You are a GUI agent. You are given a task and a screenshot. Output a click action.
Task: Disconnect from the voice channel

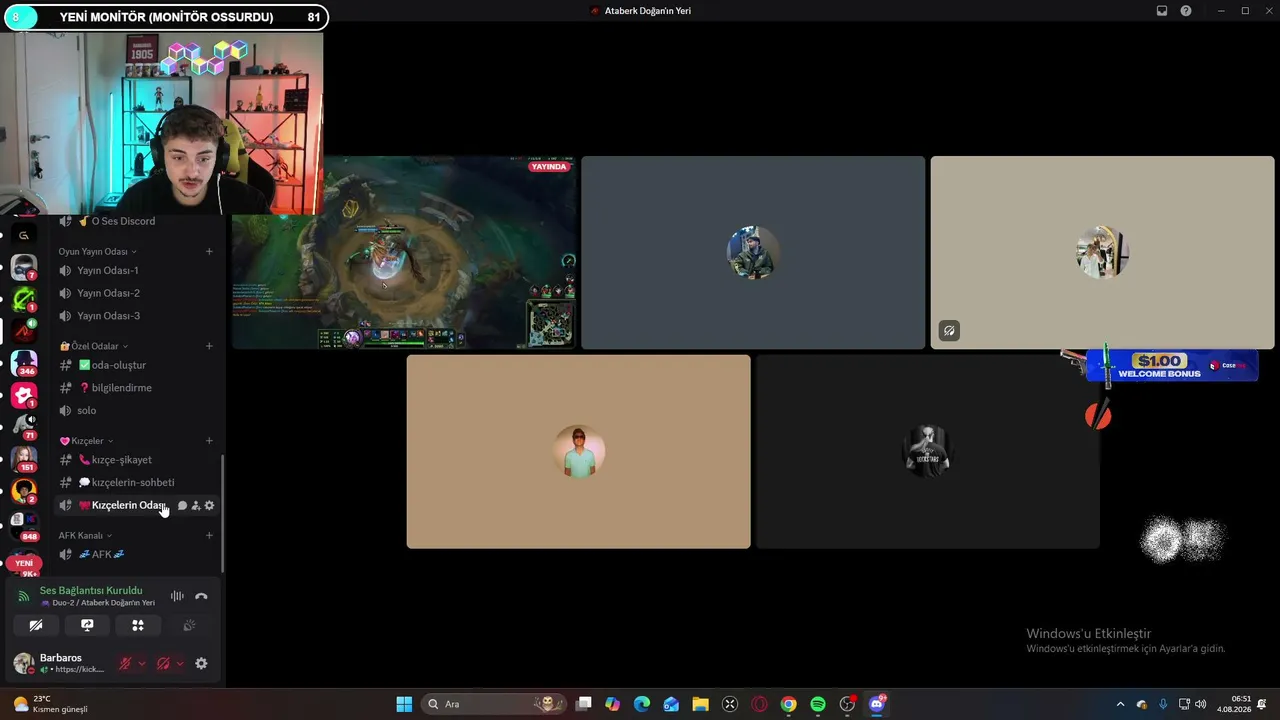pos(201,596)
